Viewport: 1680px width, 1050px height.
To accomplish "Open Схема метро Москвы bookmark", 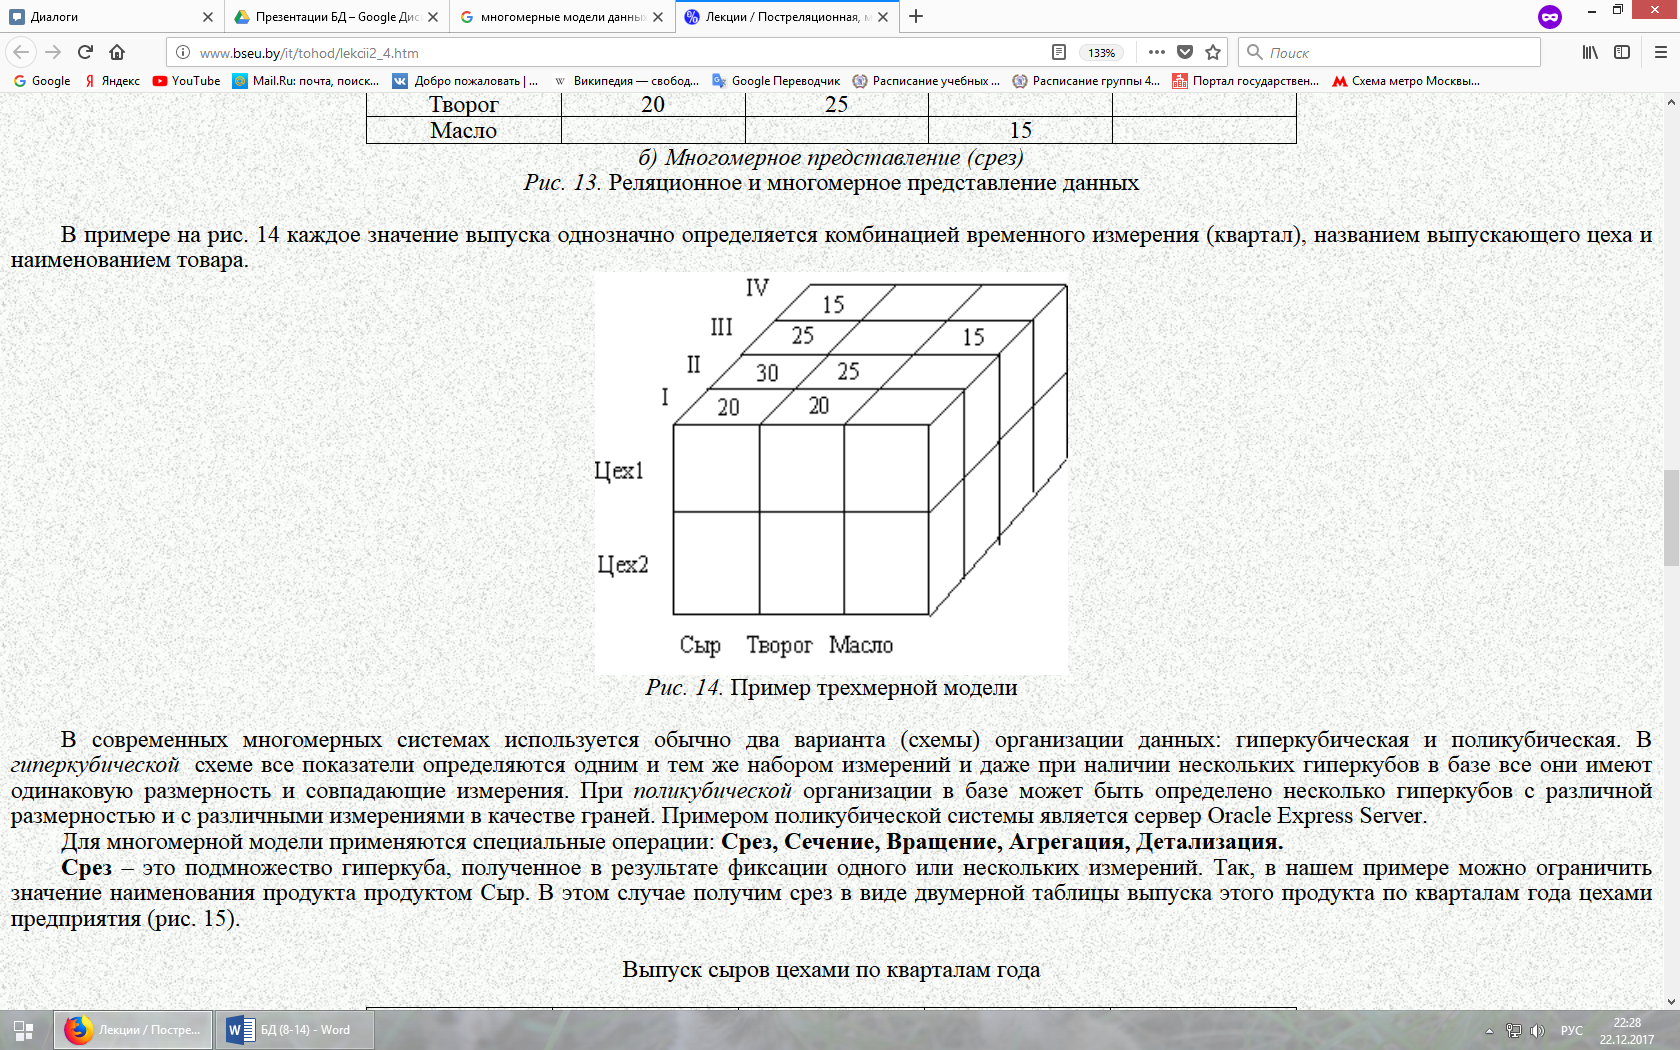I will pos(1406,81).
